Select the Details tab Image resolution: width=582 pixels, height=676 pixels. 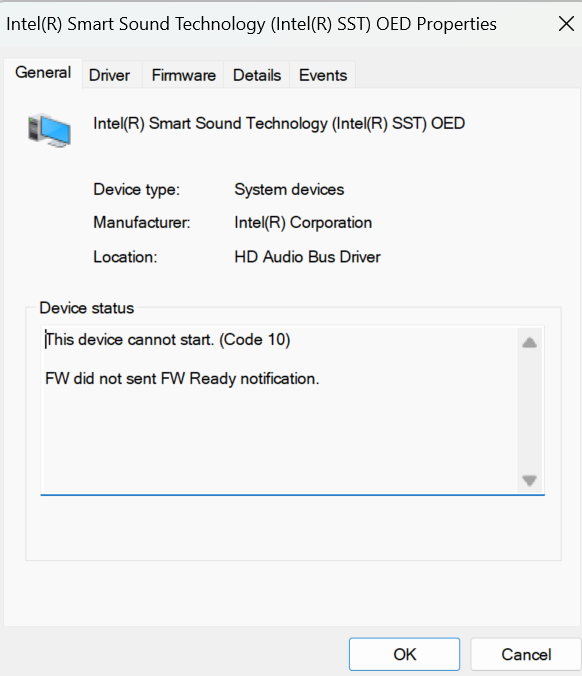257,75
